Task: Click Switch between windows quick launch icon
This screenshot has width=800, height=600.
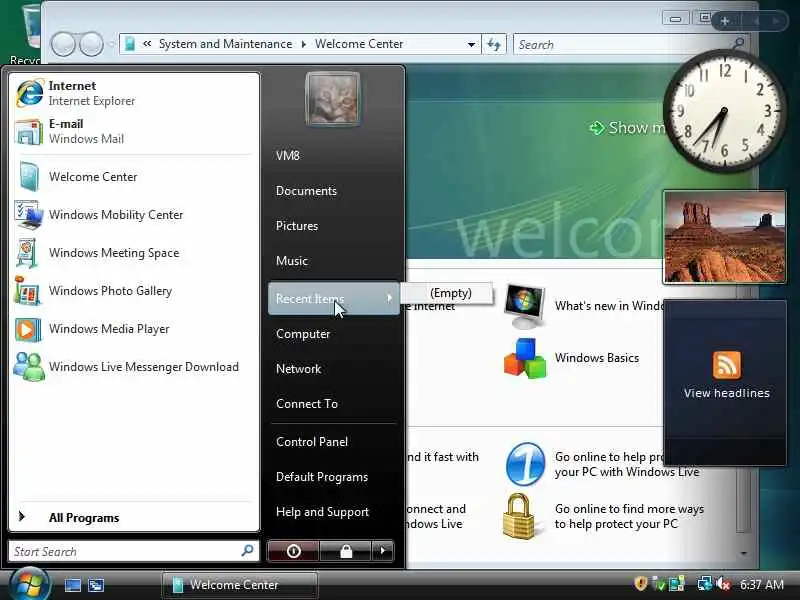Action: [x=96, y=585]
